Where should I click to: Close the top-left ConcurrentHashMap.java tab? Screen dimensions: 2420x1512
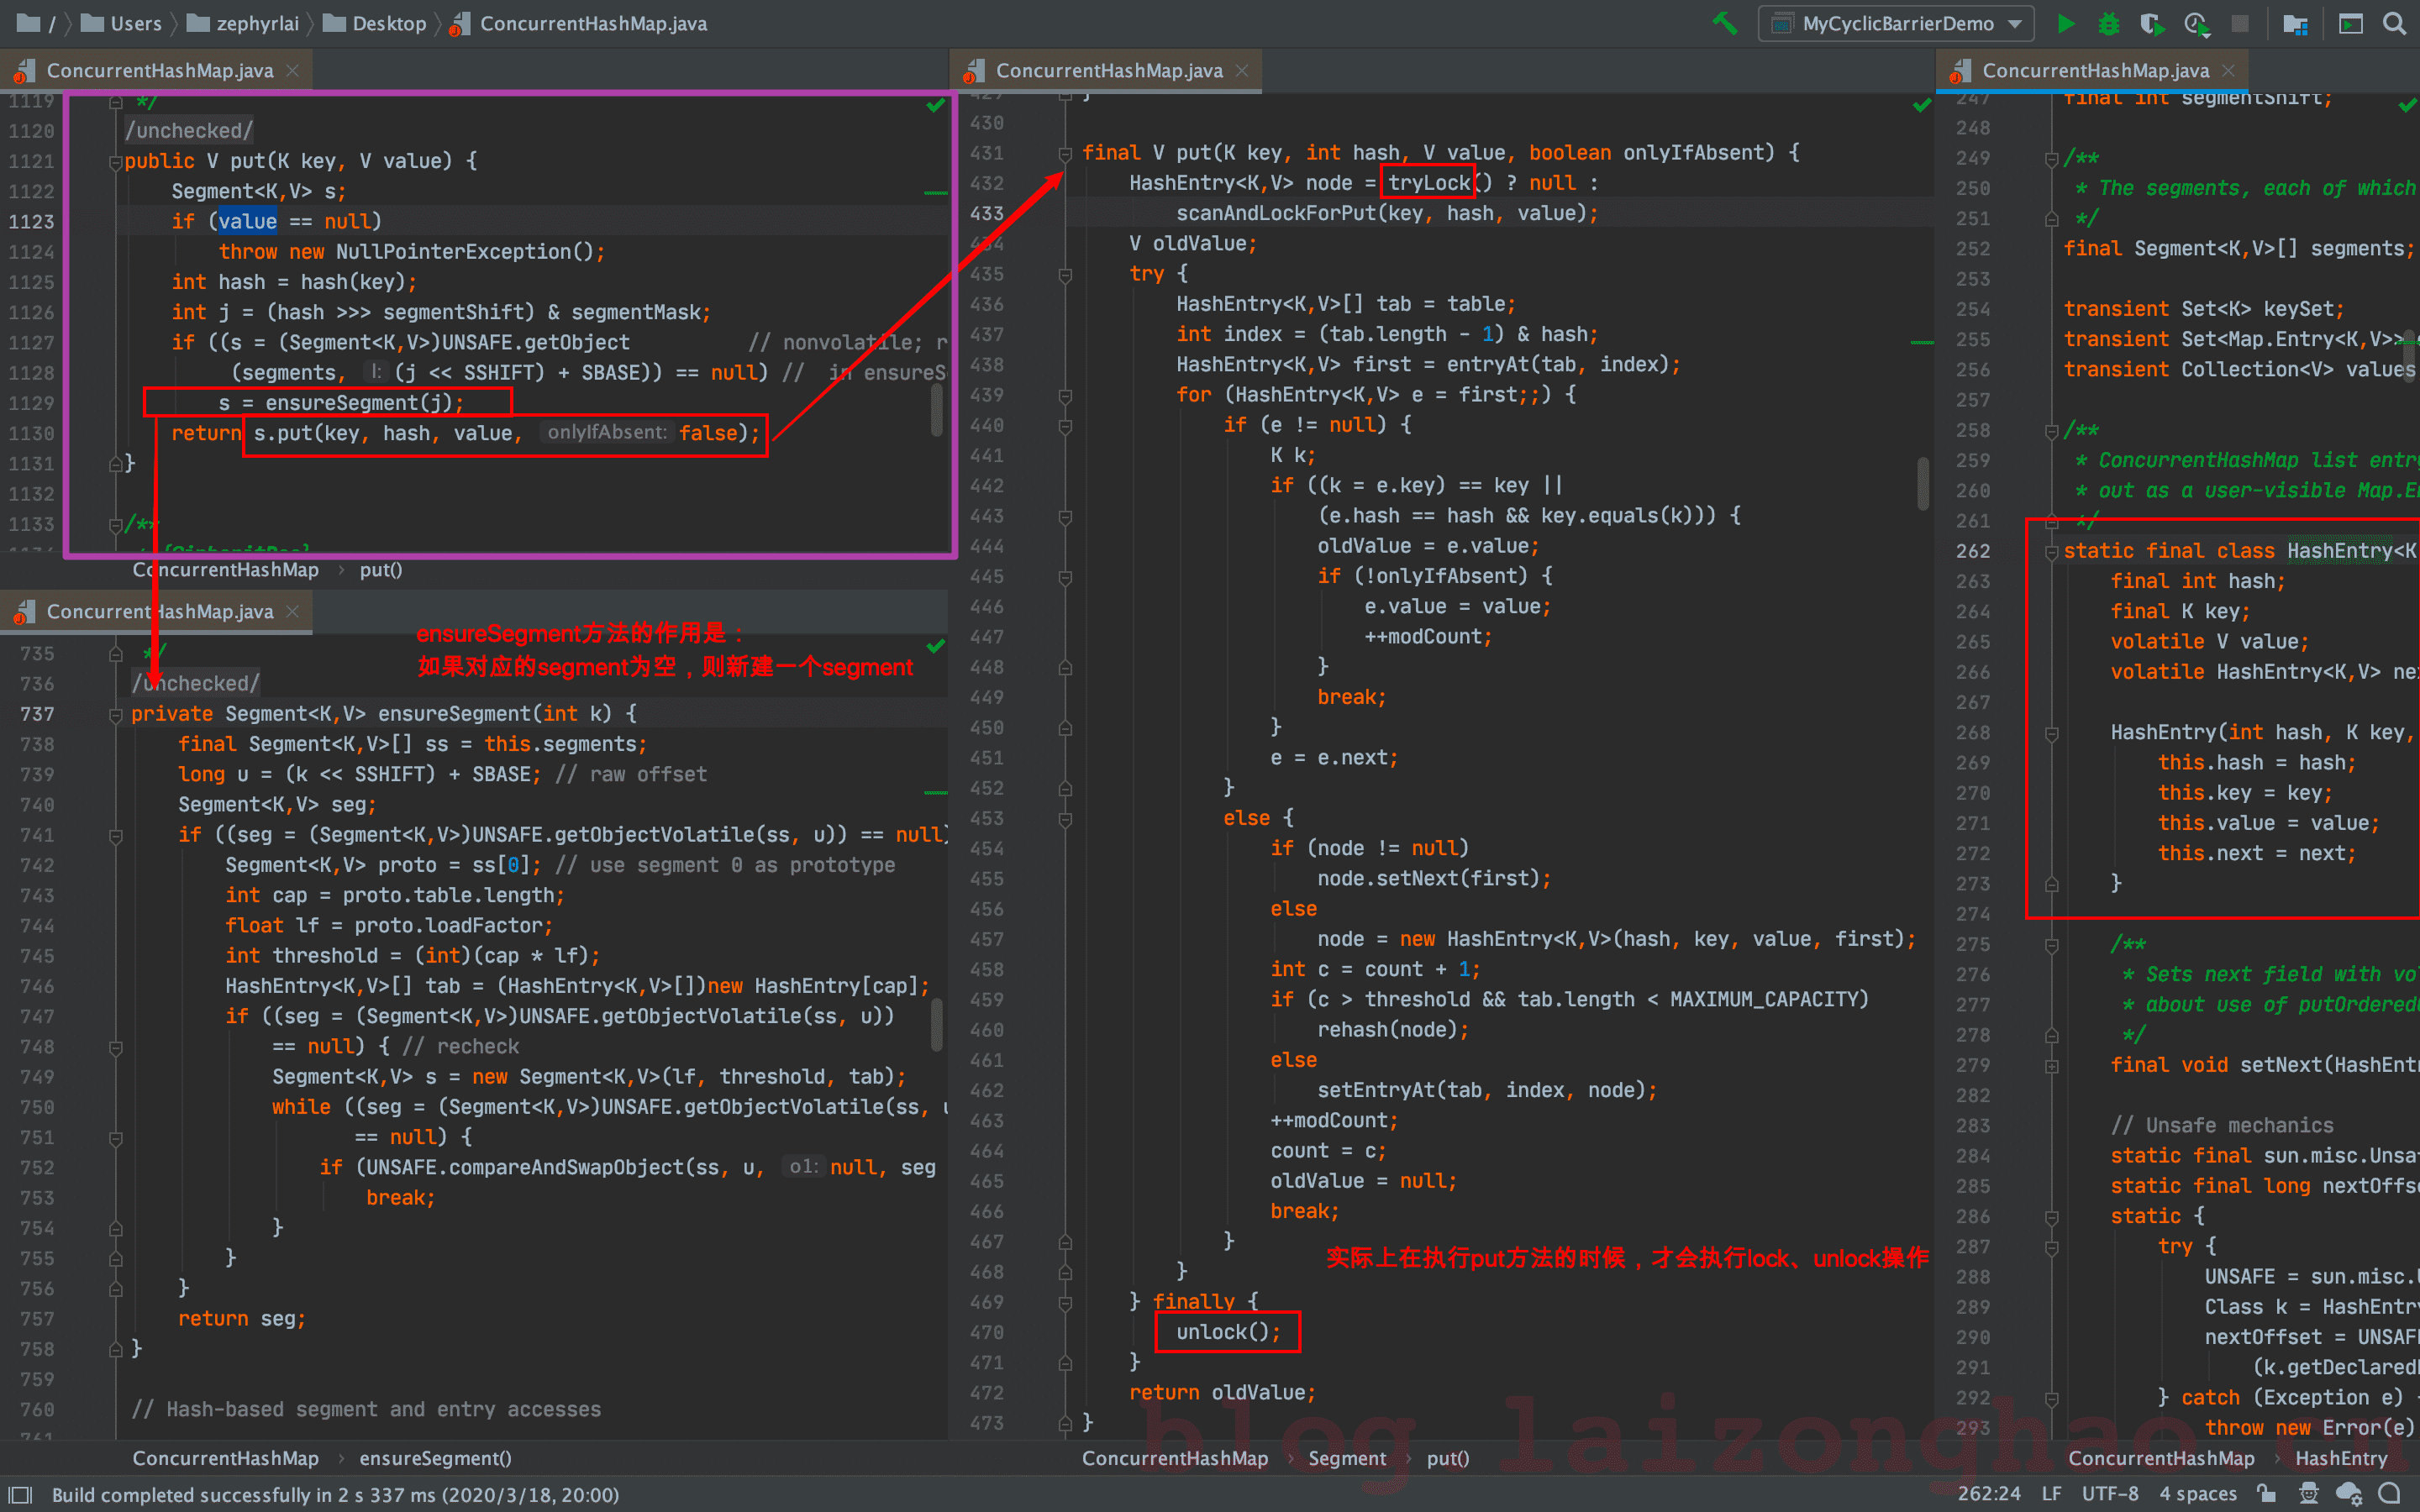tap(293, 71)
